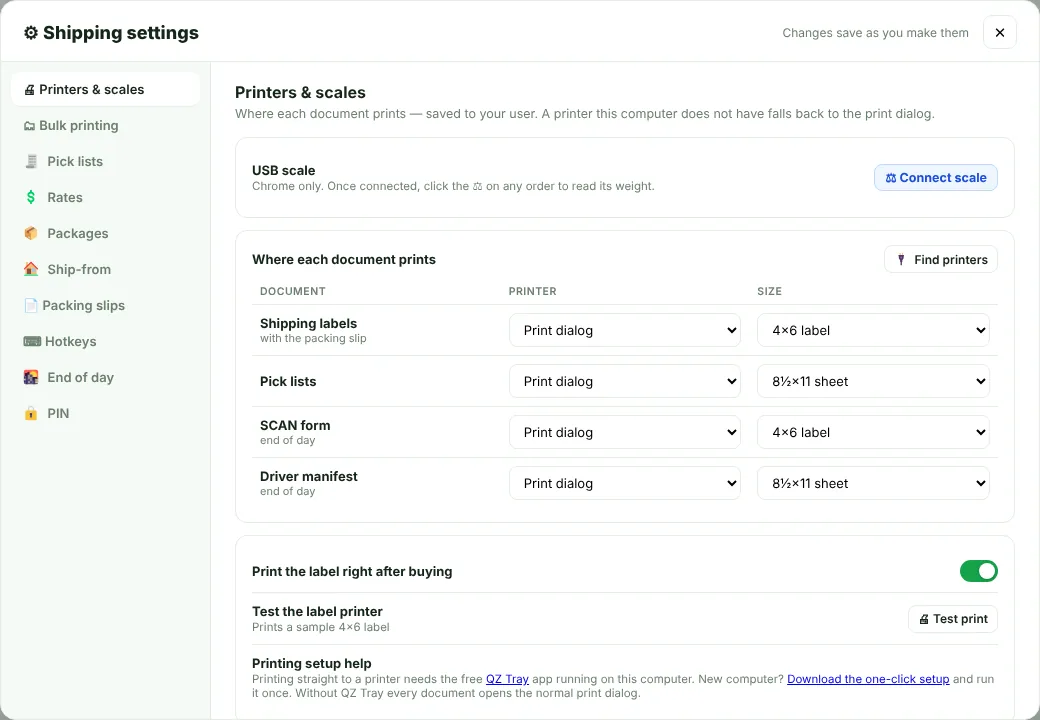
Task: Click the Find printers button
Action: (941, 259)
